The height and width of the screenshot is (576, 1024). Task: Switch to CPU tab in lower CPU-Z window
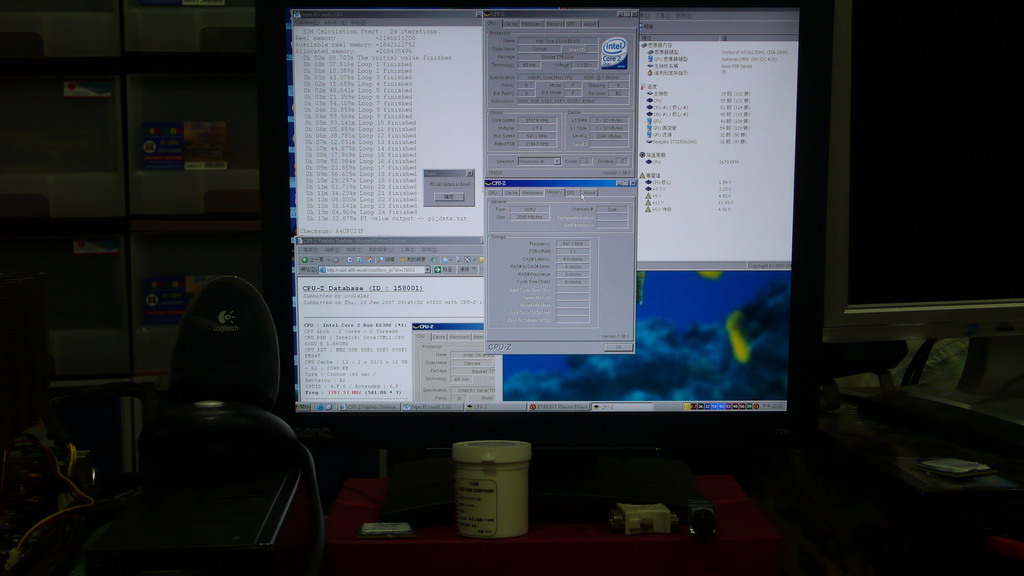[493, 193]
